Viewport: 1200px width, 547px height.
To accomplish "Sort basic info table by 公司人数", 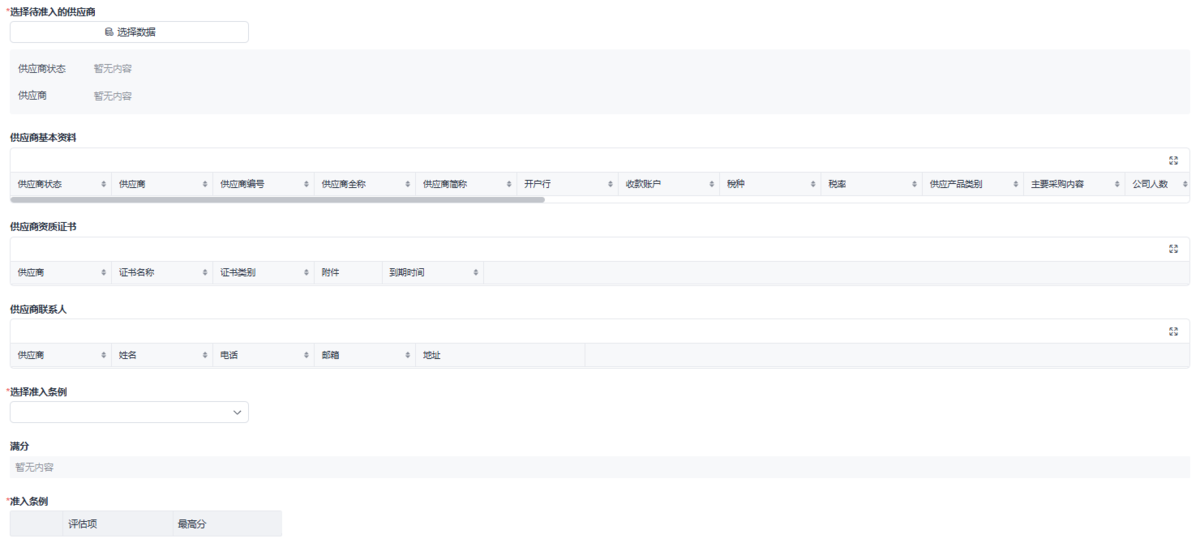I will (x=1184, y=184).
